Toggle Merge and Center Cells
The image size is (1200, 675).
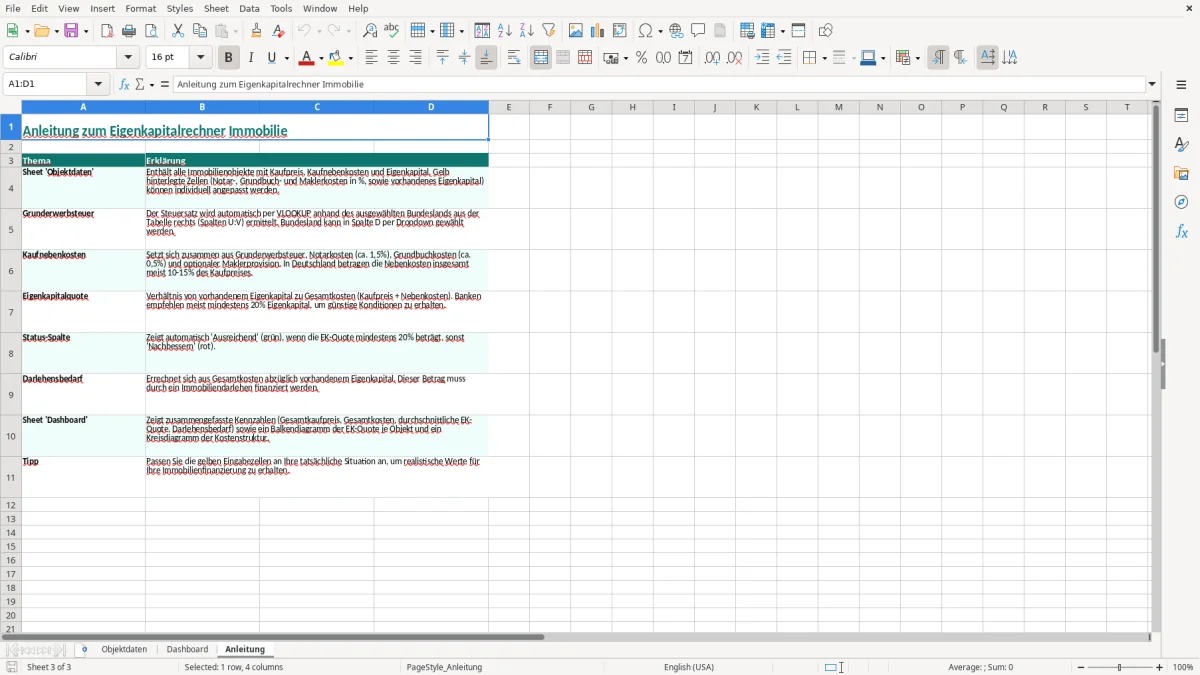[x=541, y=58]
